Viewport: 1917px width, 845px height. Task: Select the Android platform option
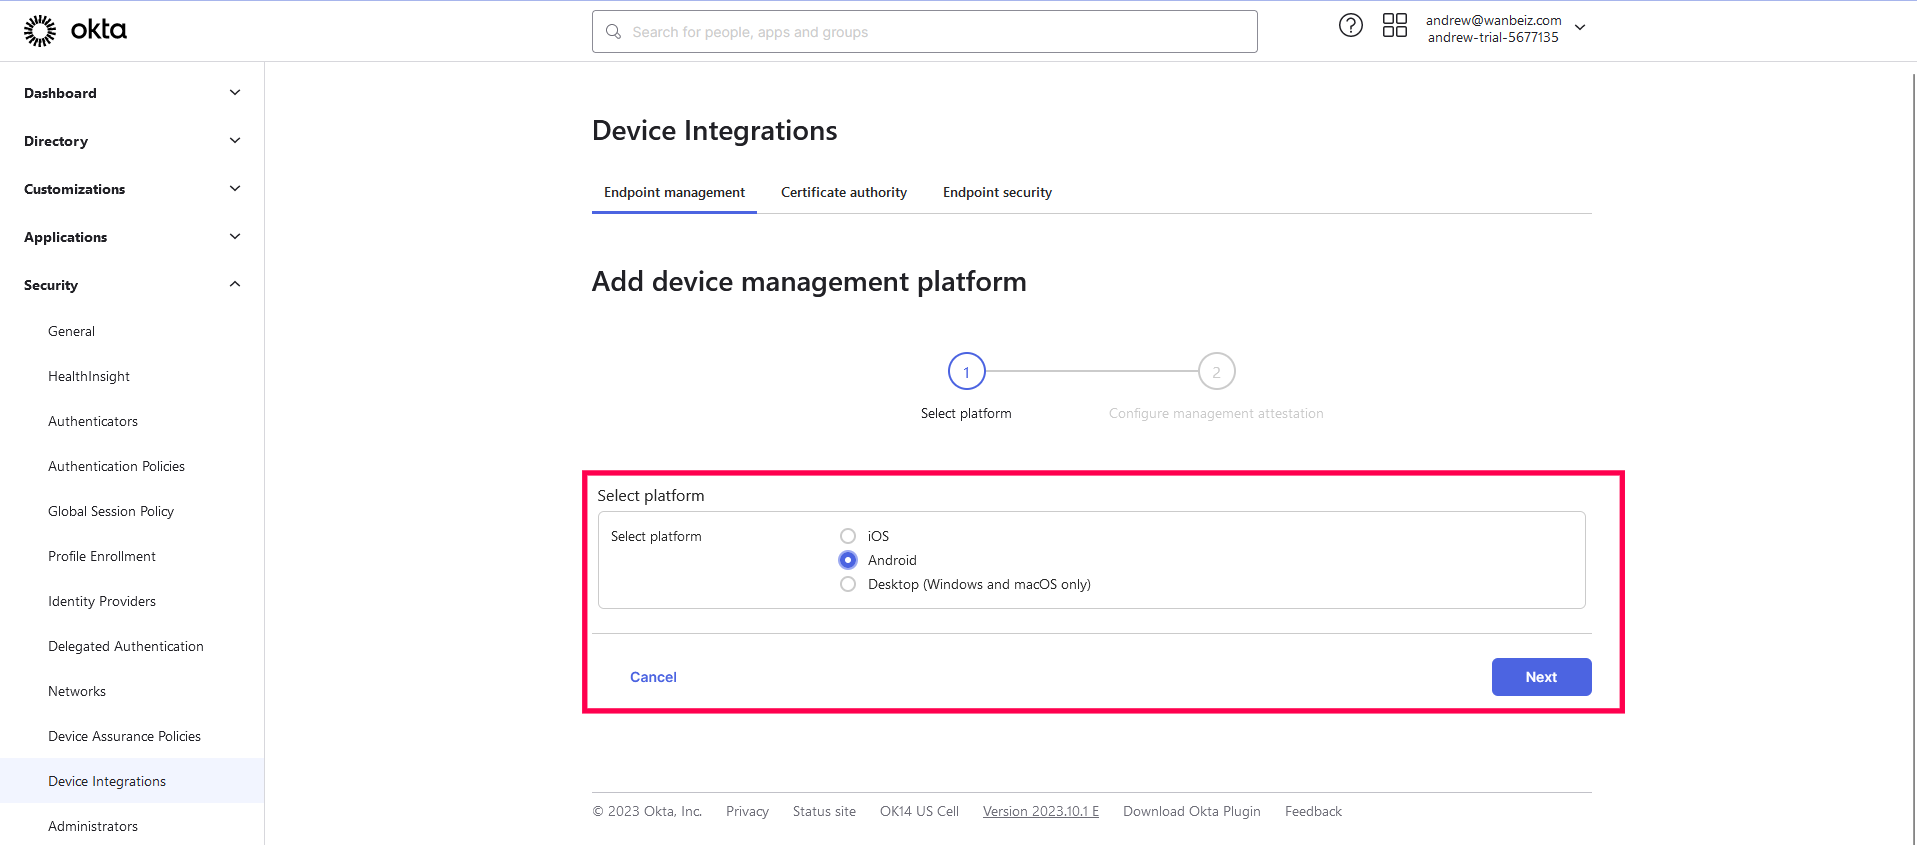[848, 560]
